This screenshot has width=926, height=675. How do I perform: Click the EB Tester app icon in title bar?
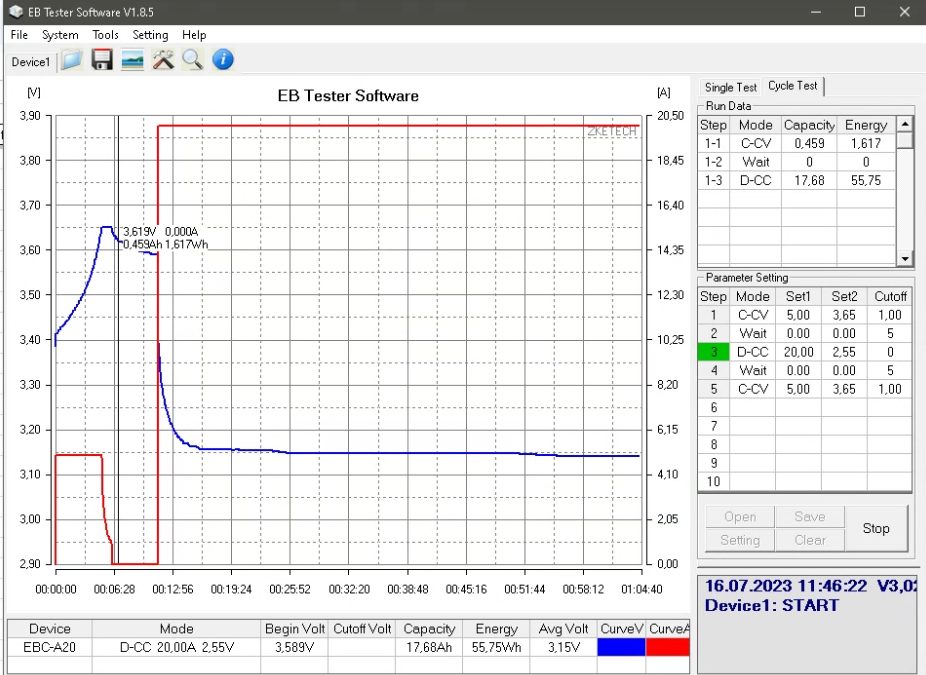pyautogui.click(x=15, y=12)
